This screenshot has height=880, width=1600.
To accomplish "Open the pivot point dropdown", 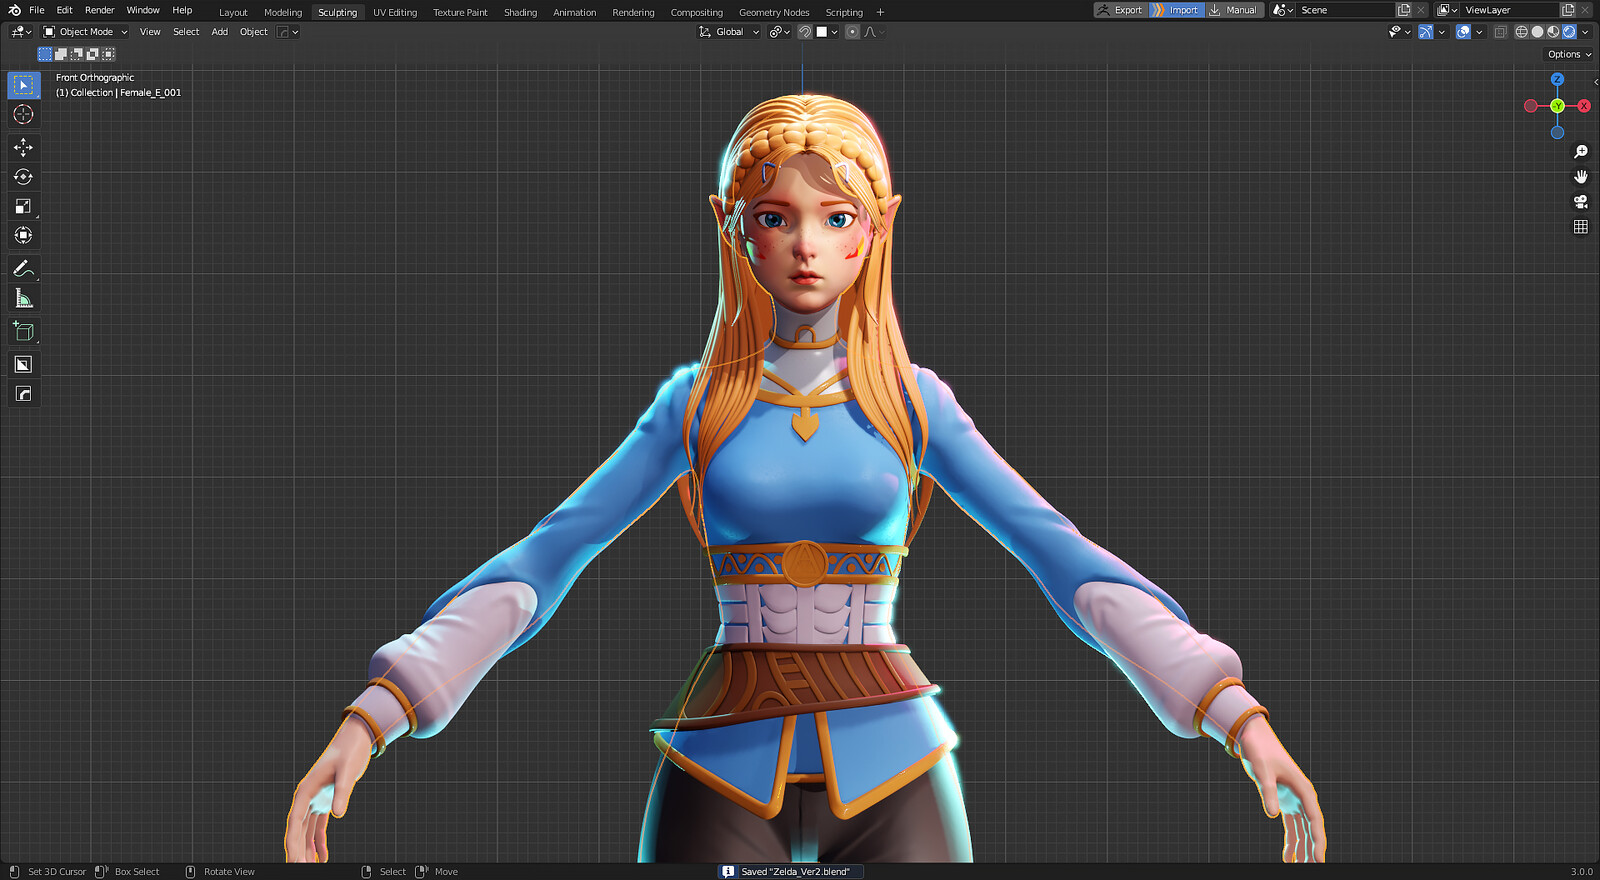I will (x=779, y=32).
